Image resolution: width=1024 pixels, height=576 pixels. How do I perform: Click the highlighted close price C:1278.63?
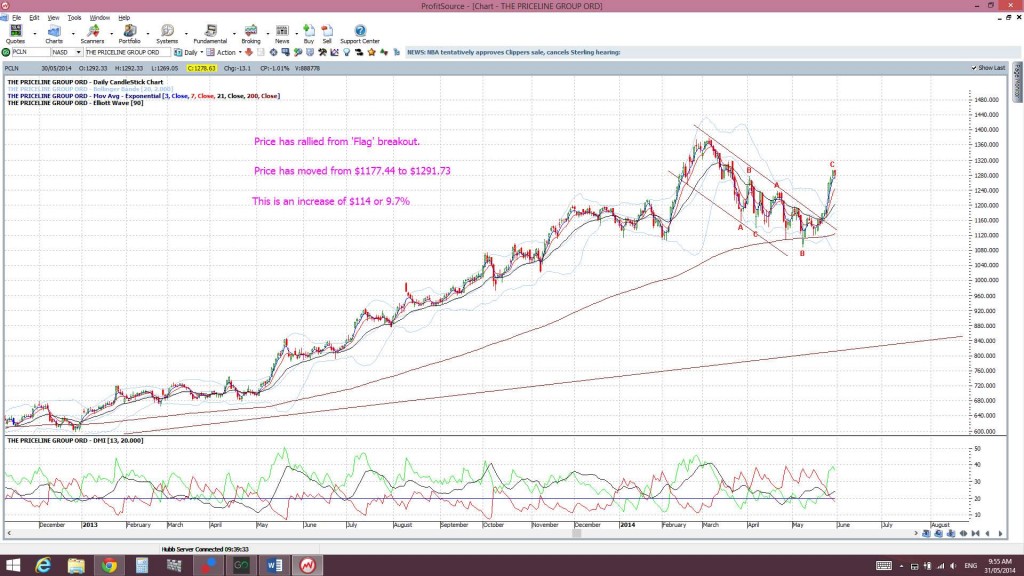(201, 68)
